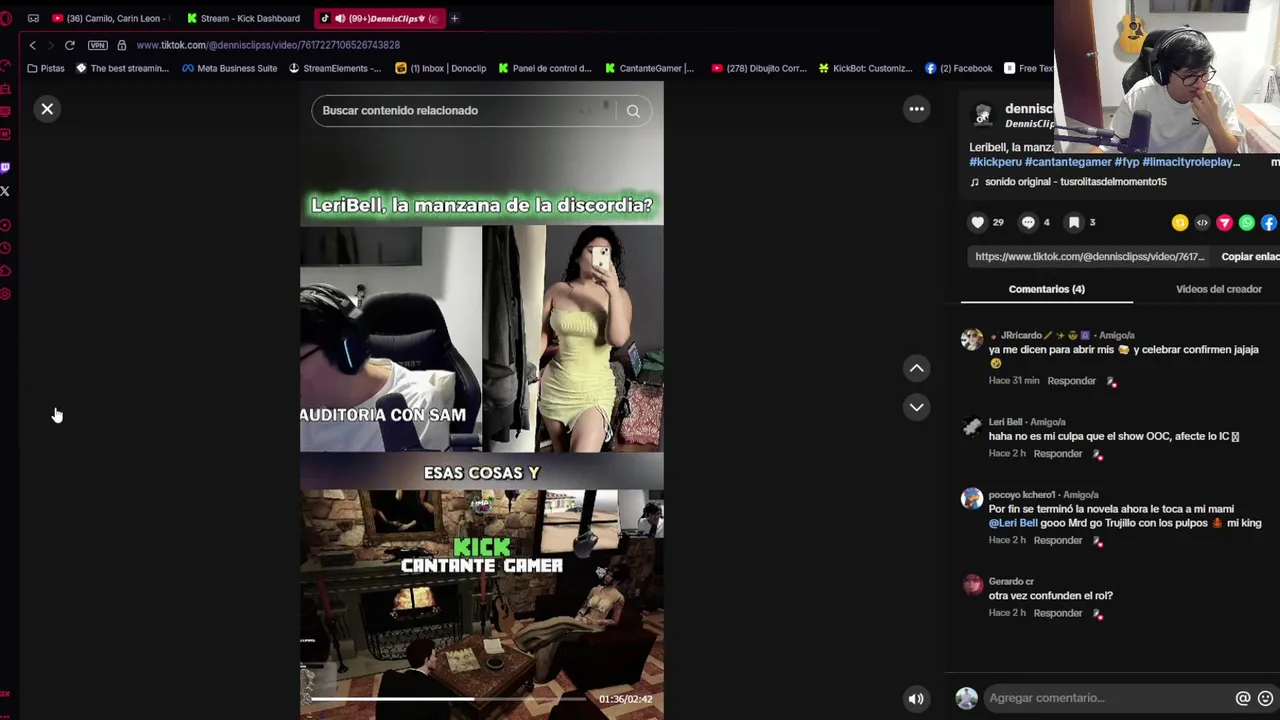Seek on the video progress bar
This screenshot has height=720, width=1280.
coord(450,699)
